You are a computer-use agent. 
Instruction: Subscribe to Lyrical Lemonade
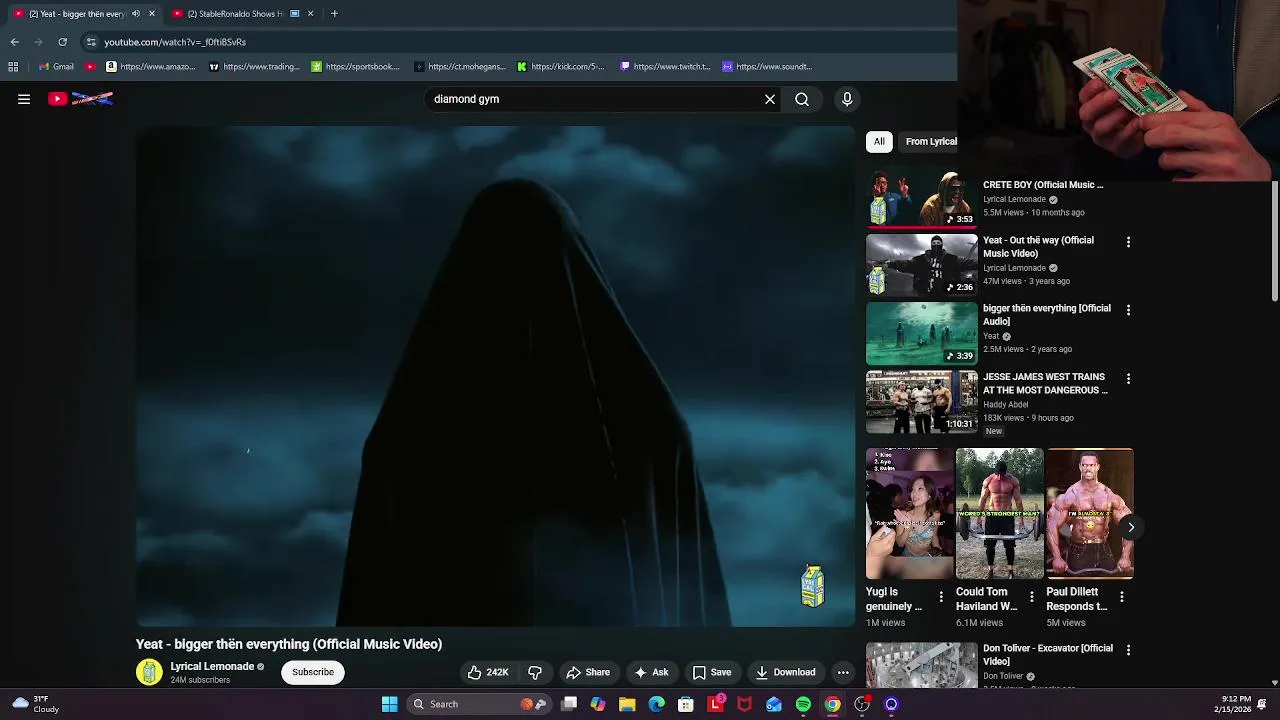tap(313, 672)
